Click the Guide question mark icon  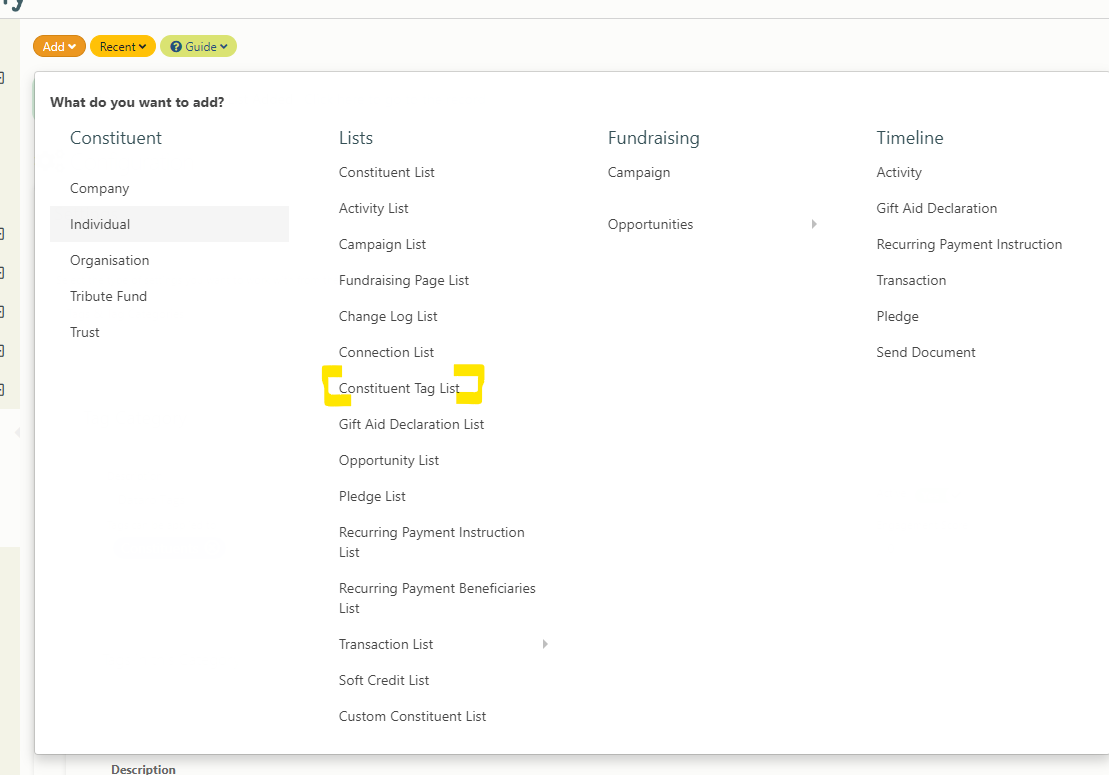click(x=176, y=47)
